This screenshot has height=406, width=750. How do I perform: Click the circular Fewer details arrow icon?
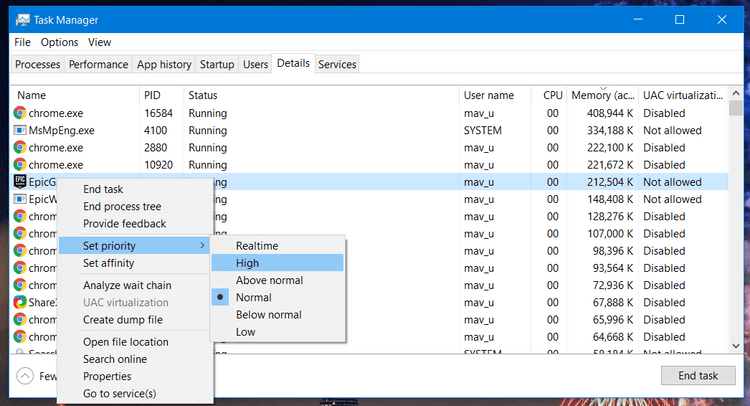(x=27, y=375)
